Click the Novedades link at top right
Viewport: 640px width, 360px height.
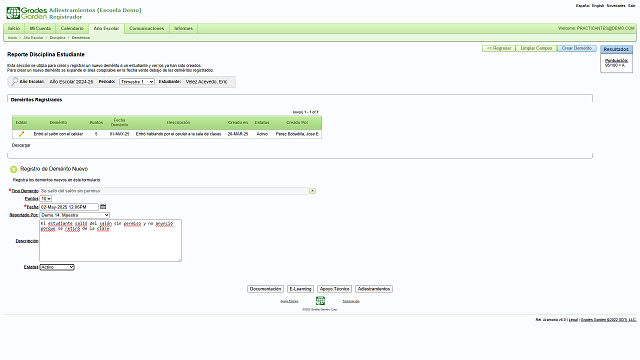(616, 6)
